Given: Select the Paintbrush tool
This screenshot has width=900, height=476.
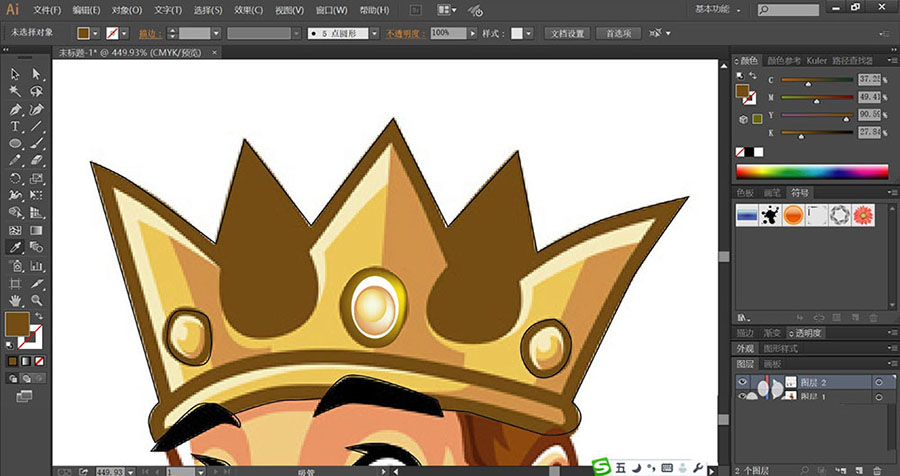Looking at the screenshot, I should [37, 144].
